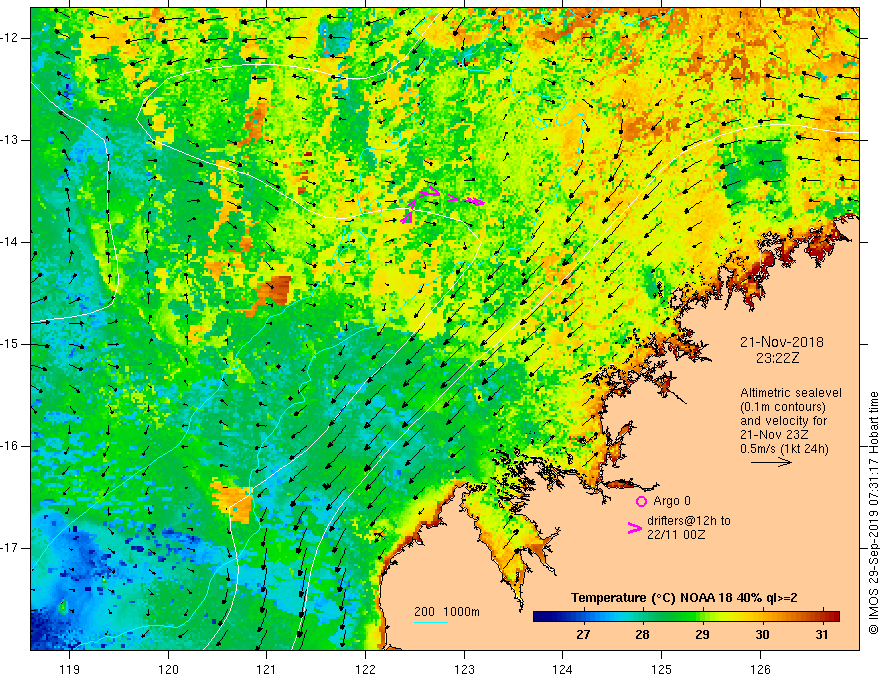880x680 pixels.
Task: Click the magenta Argo circle legend symbol
Action: point(641,501)
